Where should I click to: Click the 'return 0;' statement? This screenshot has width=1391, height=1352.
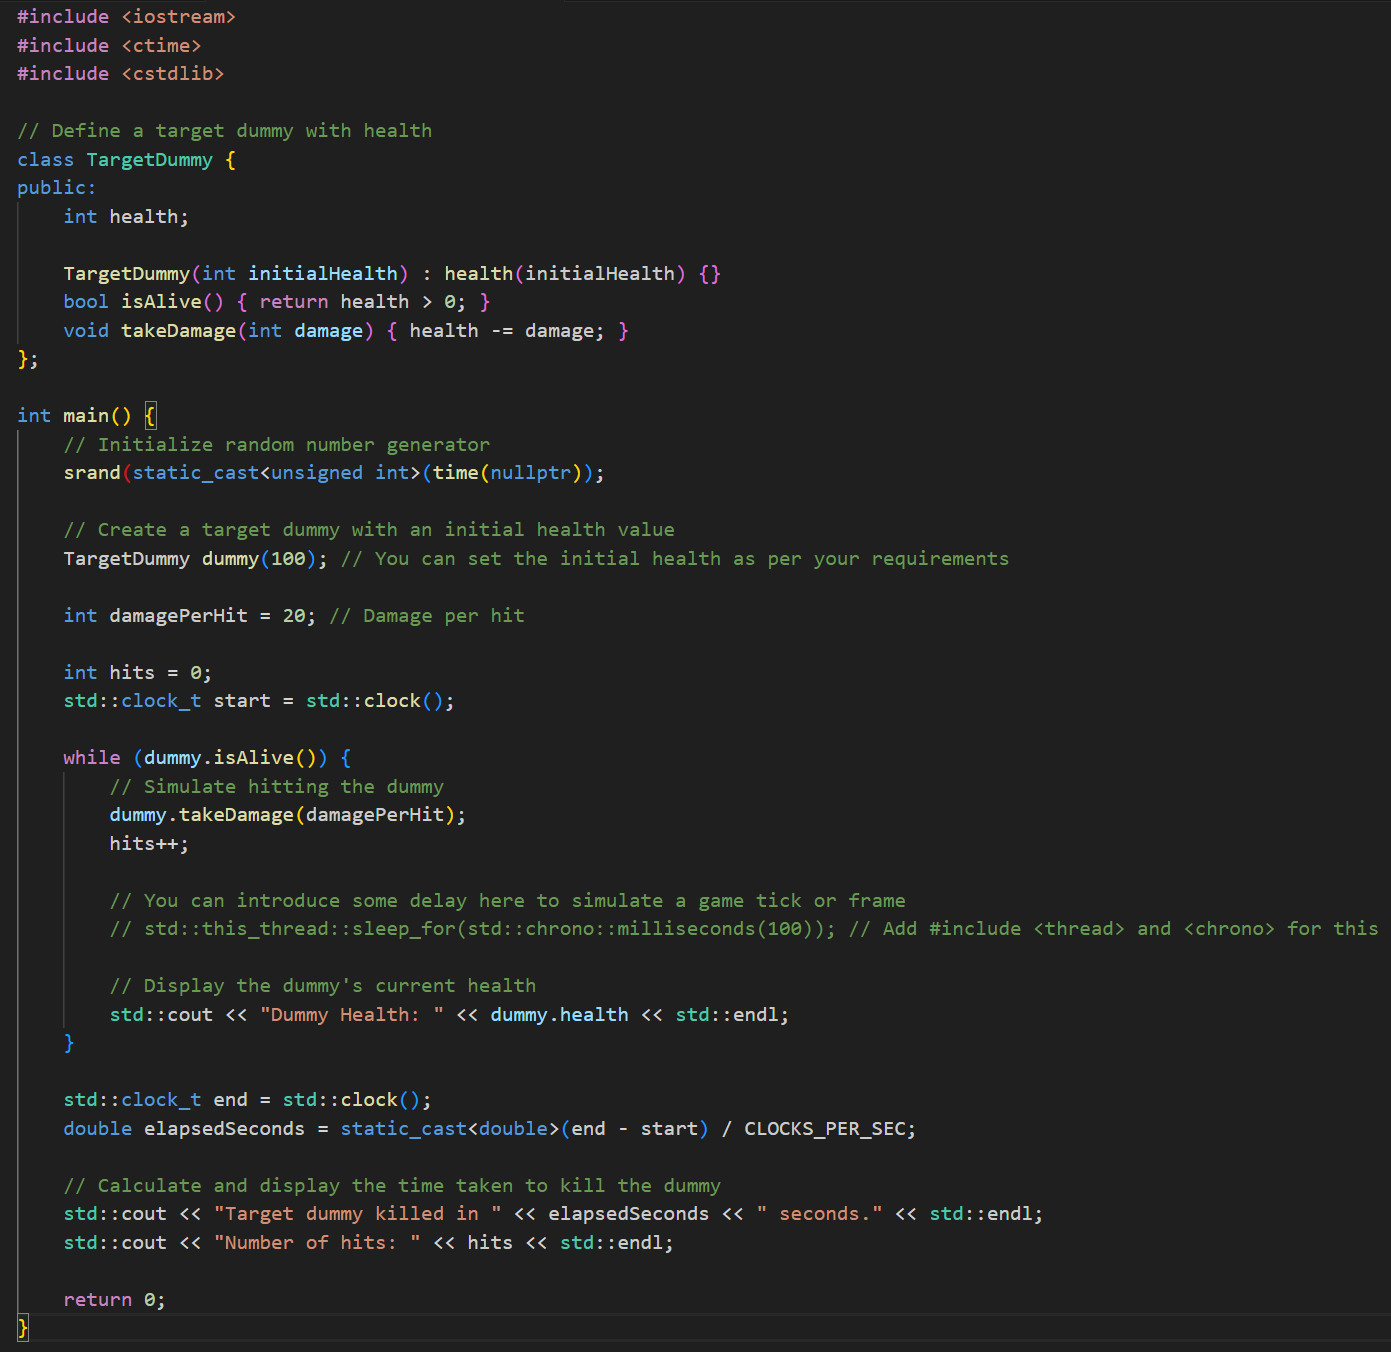click(113, 1300)
